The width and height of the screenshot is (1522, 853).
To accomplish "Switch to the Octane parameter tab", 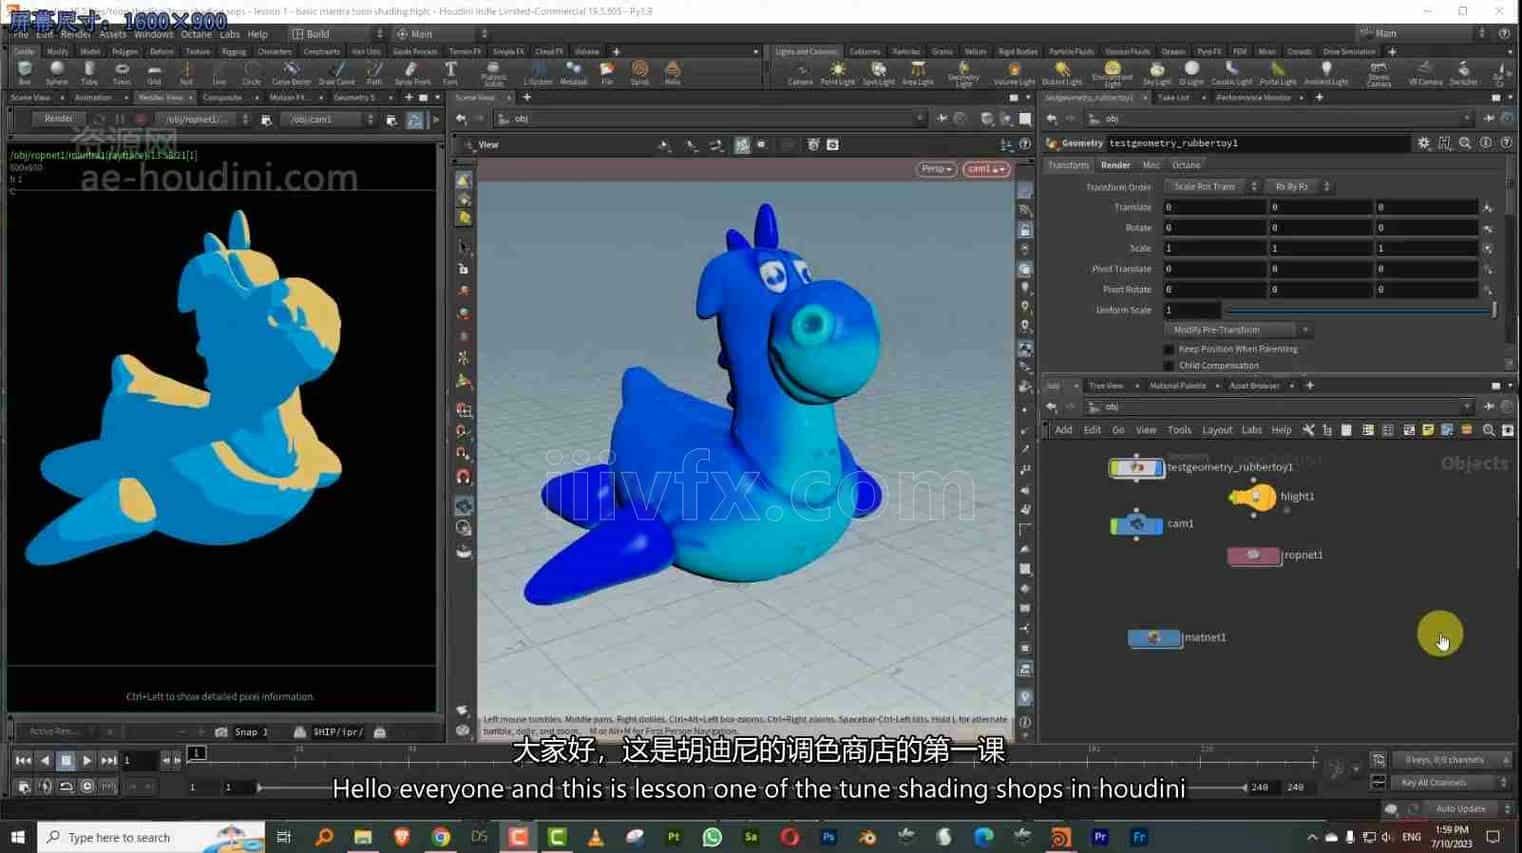I will (1186, 165).
